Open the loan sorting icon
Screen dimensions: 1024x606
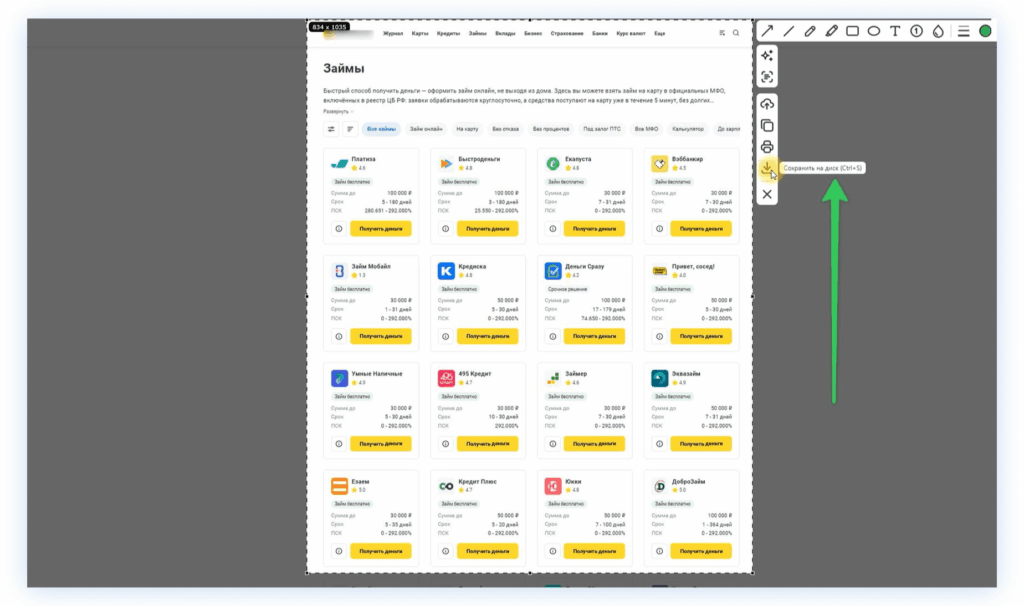click(x=350, y=129)
